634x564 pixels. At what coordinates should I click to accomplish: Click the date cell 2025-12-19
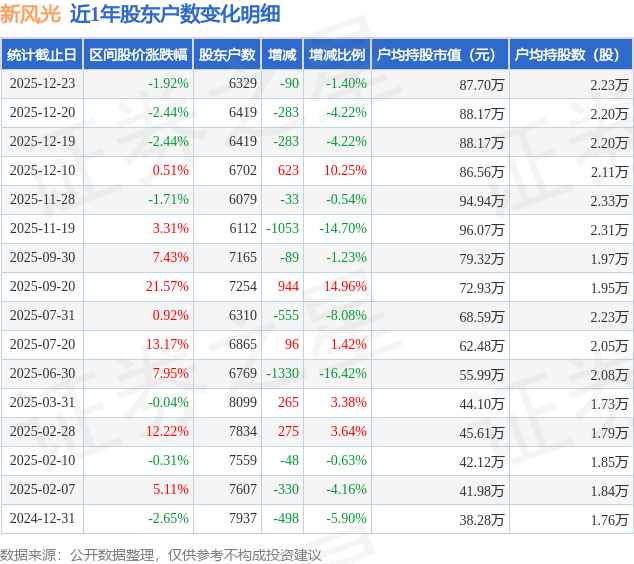pos(42,142)
